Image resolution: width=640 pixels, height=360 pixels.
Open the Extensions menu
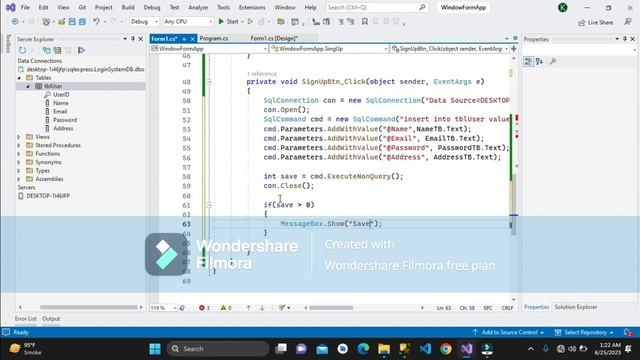tap(252, 7)
